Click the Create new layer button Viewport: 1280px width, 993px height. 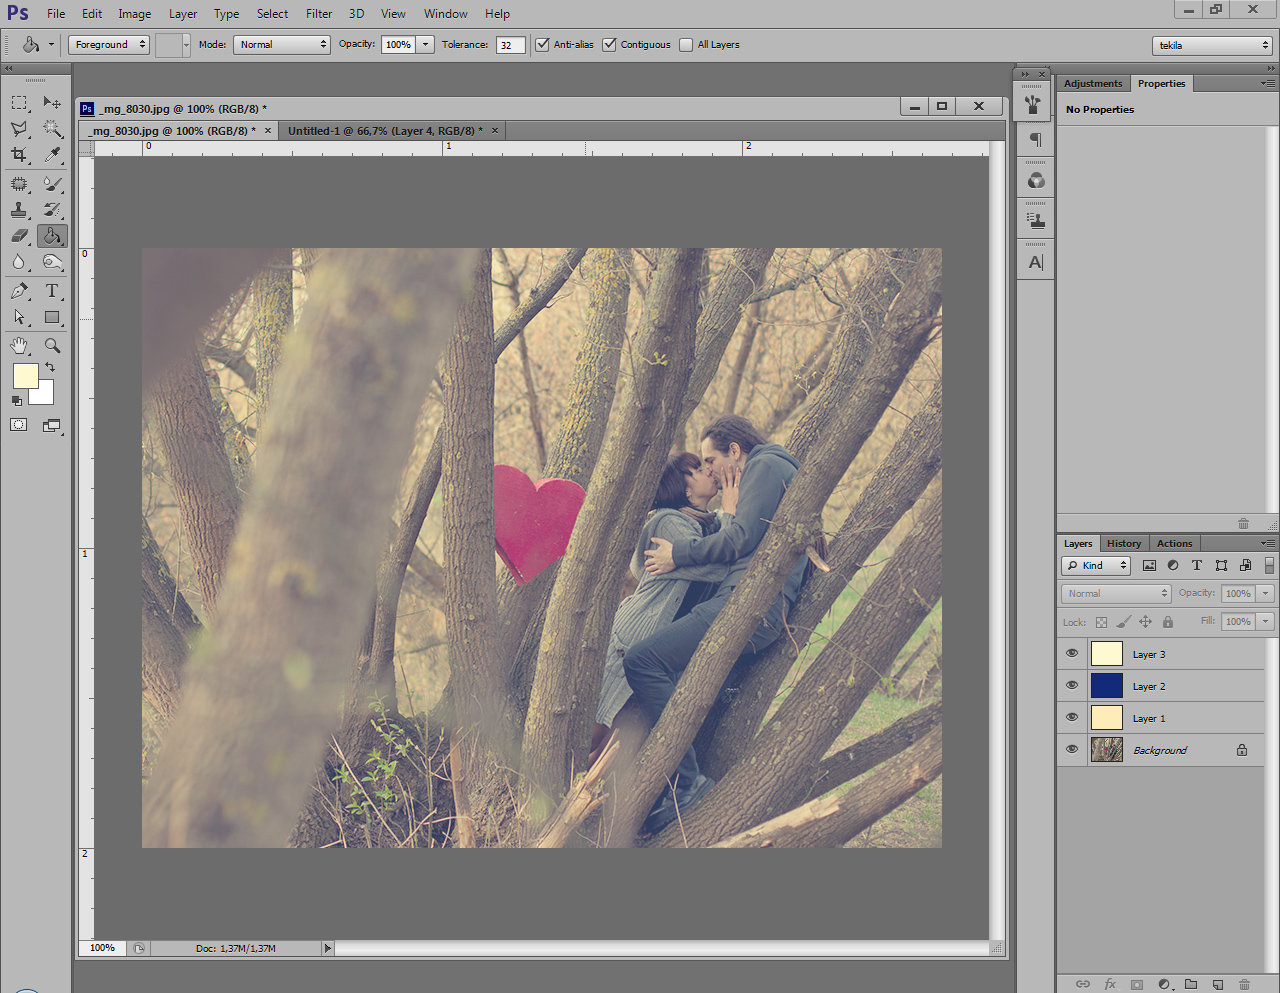[x=1218, y=984]
